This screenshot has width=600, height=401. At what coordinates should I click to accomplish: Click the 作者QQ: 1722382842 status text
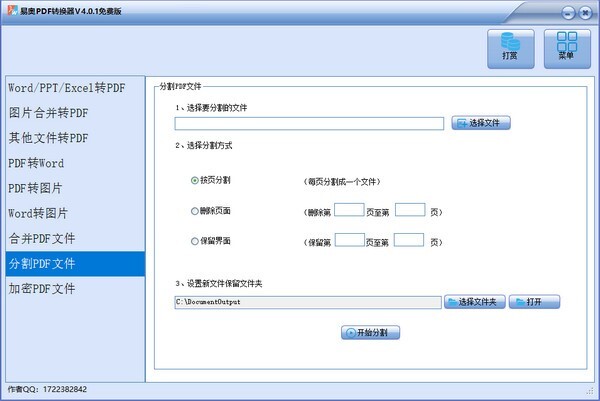point(47,390)
